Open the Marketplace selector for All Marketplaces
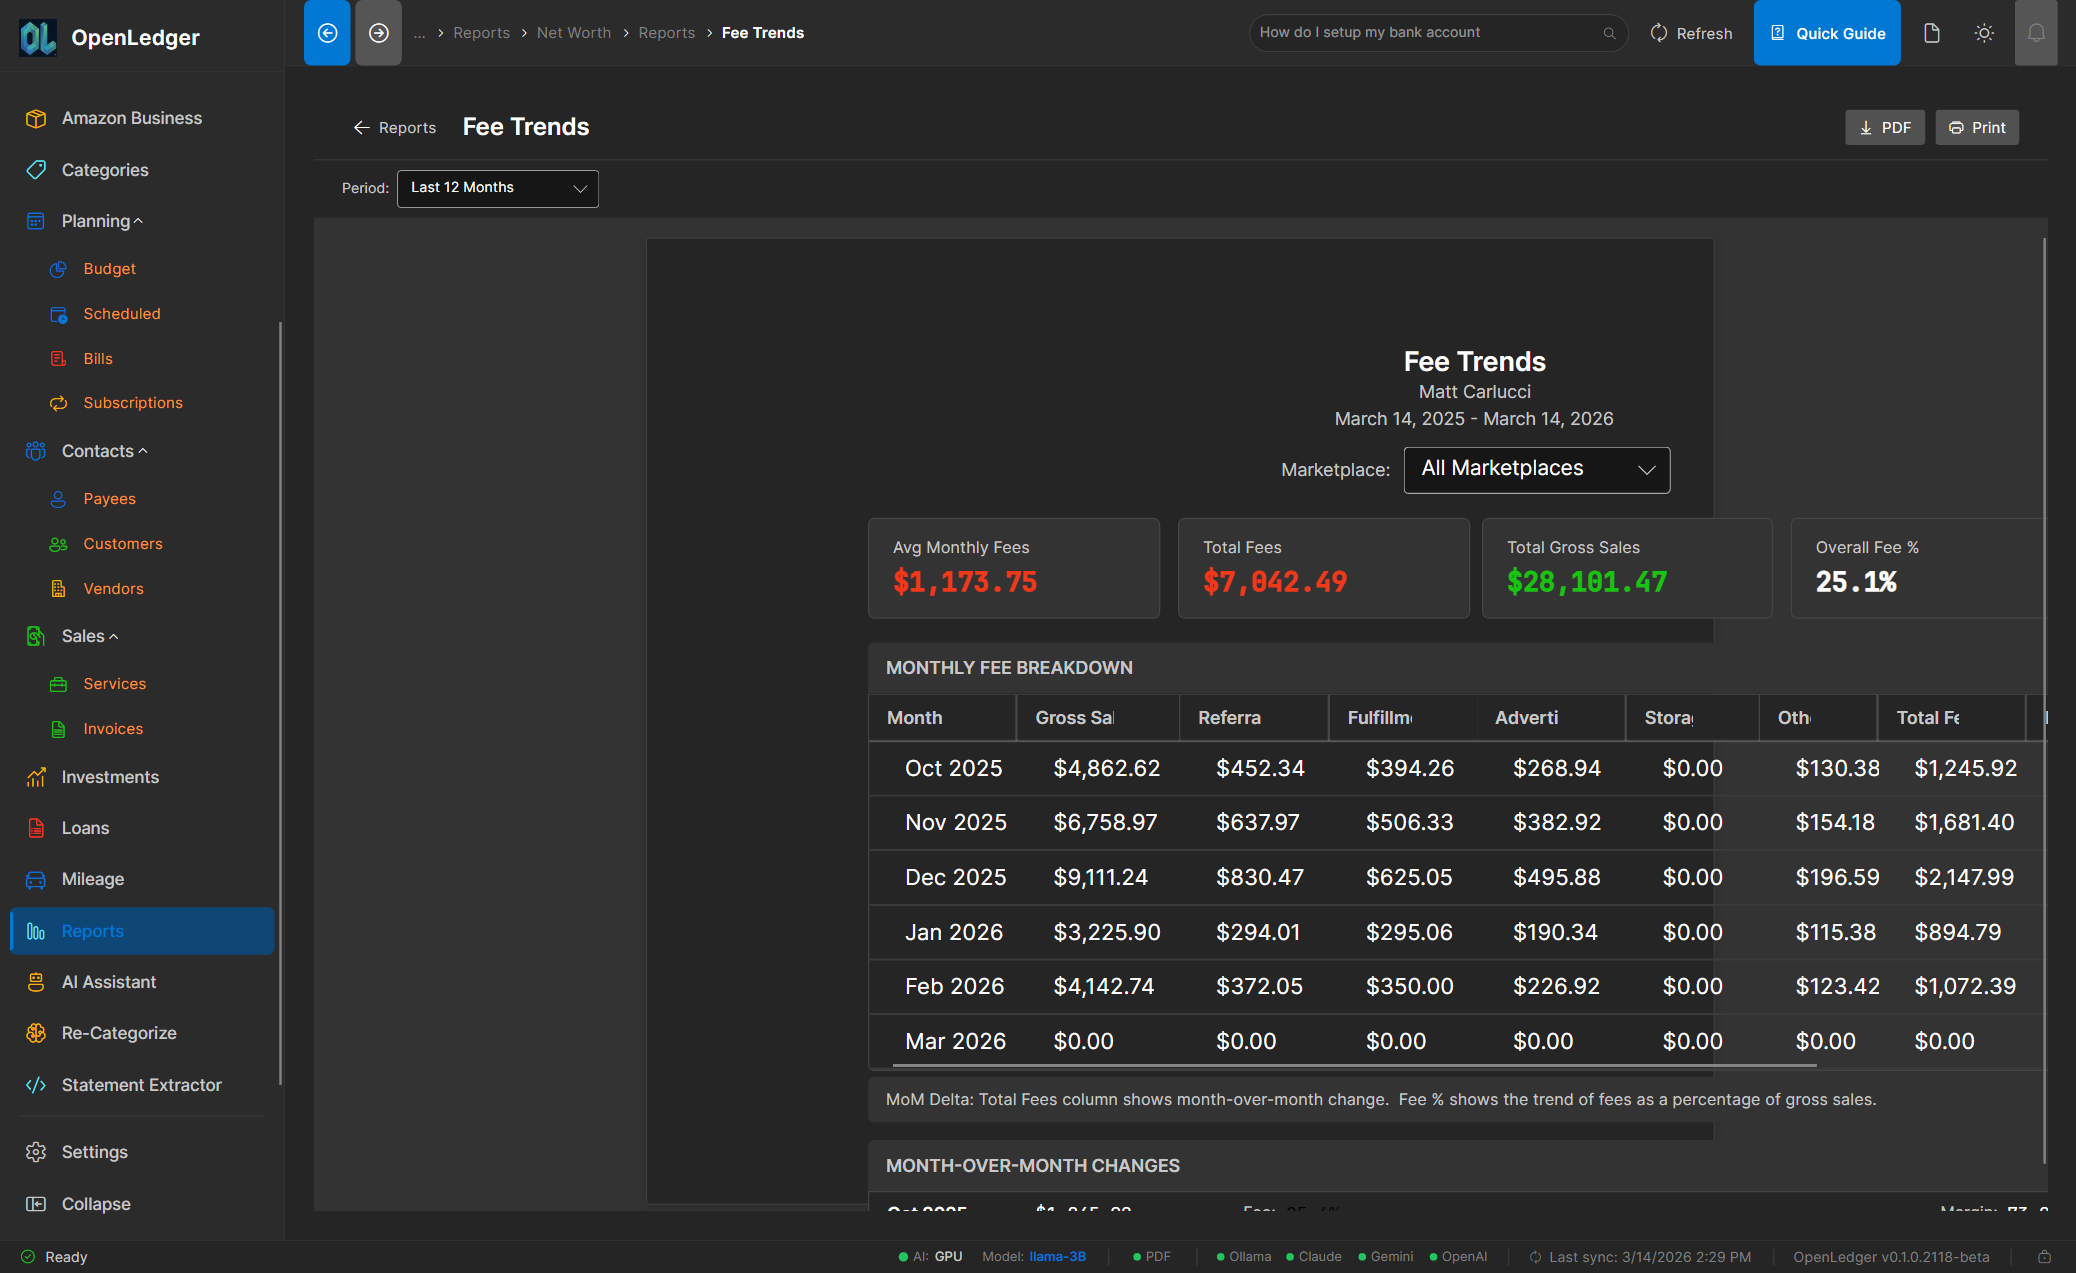The image size is (2076, 1273). pos(1537,469)
